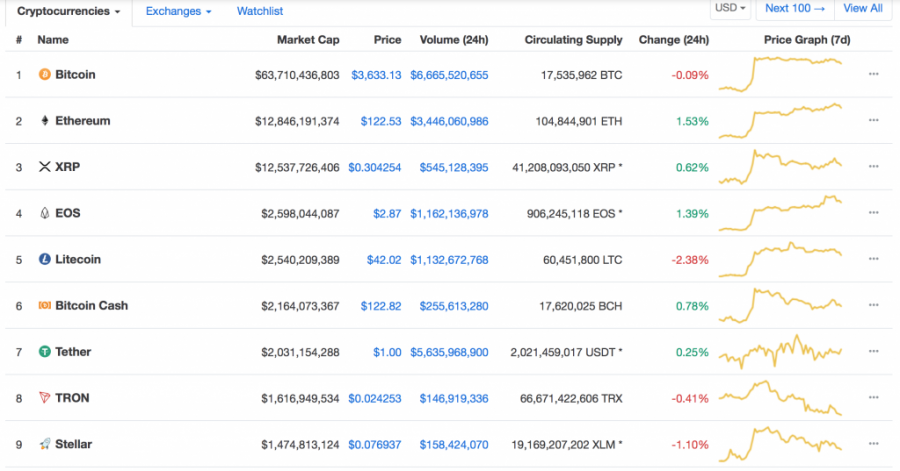
Task: Open the USD currency selector
Action: [x=730, y=9]
